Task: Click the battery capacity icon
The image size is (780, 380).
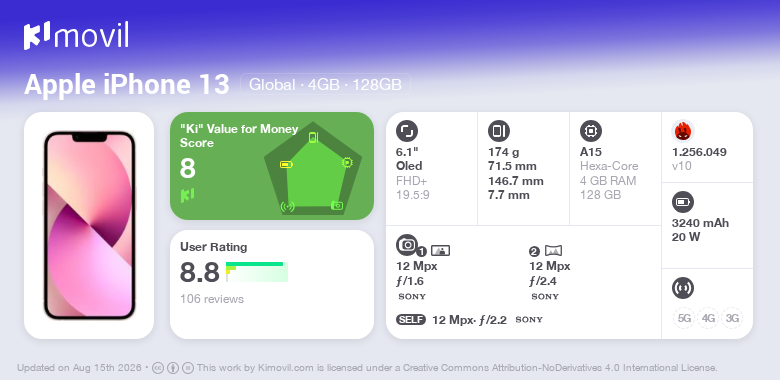Action: 683,202
